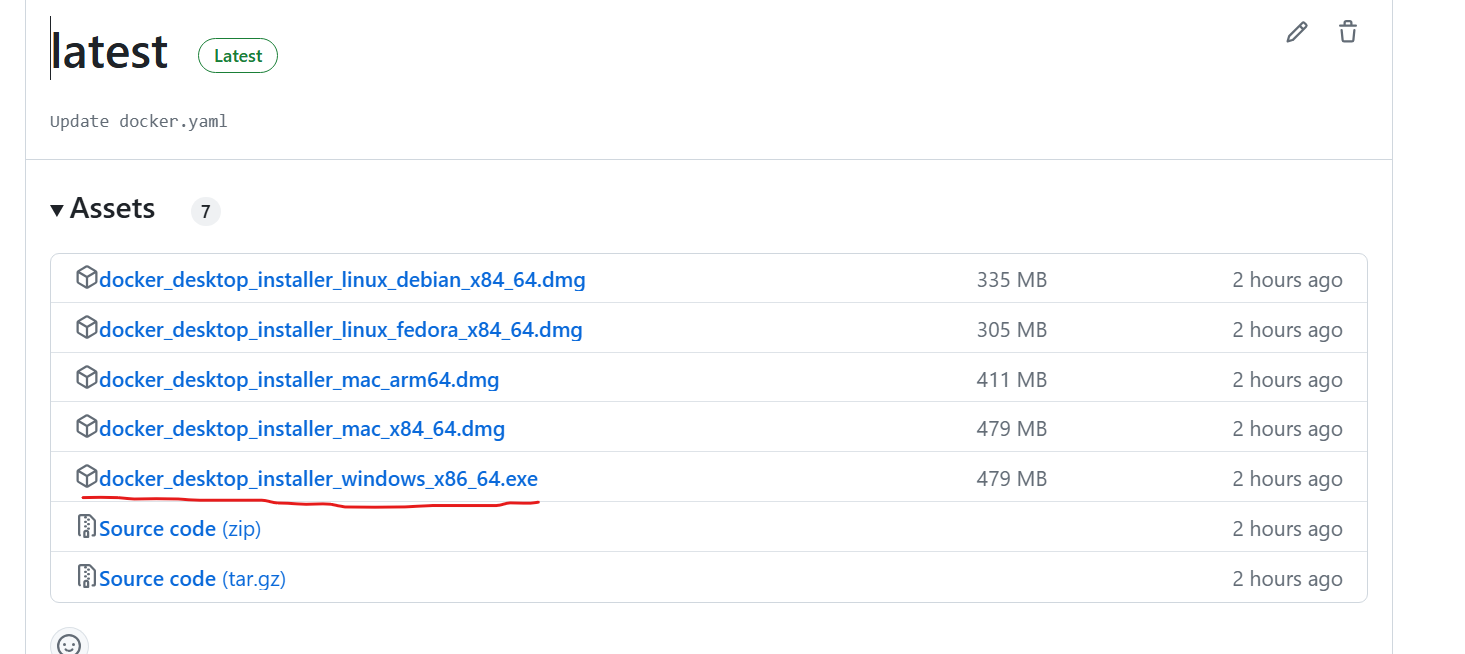Screen dimensions: 1465x654
Task: Download docker_desktop_installer_linux_debian_x84_64.dmg
Action: tap(343, 280)
